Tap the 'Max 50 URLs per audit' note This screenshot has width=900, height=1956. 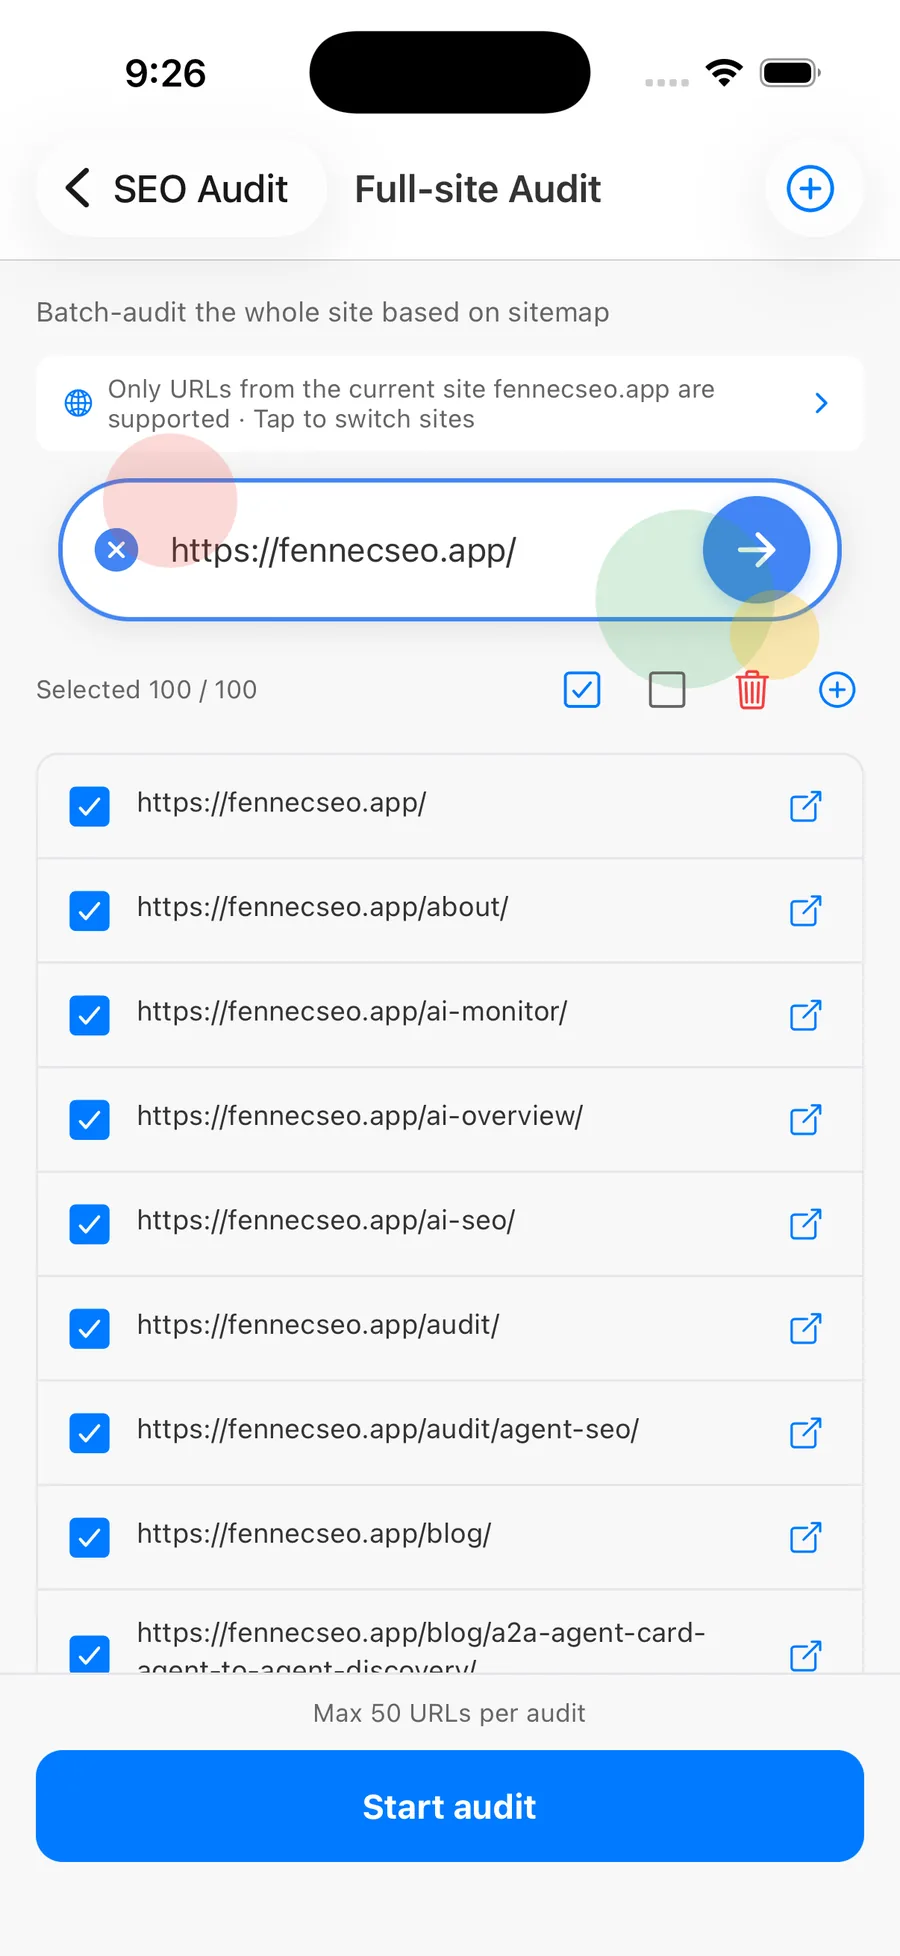tap(450, 1713)
